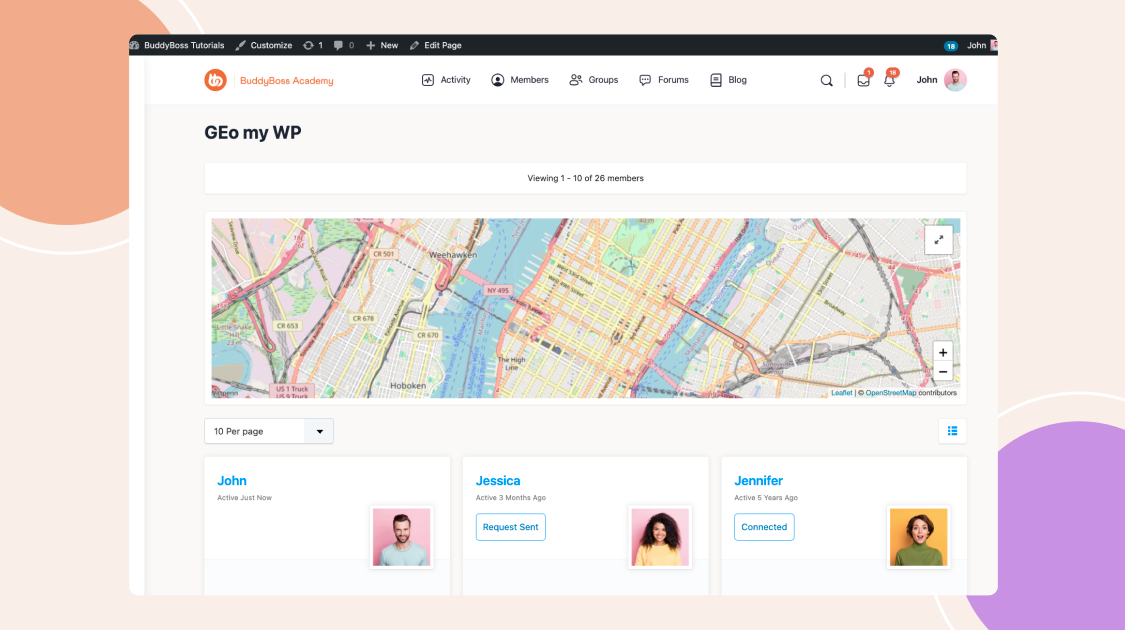Click the OpenStreetMap attribution link

890,392
